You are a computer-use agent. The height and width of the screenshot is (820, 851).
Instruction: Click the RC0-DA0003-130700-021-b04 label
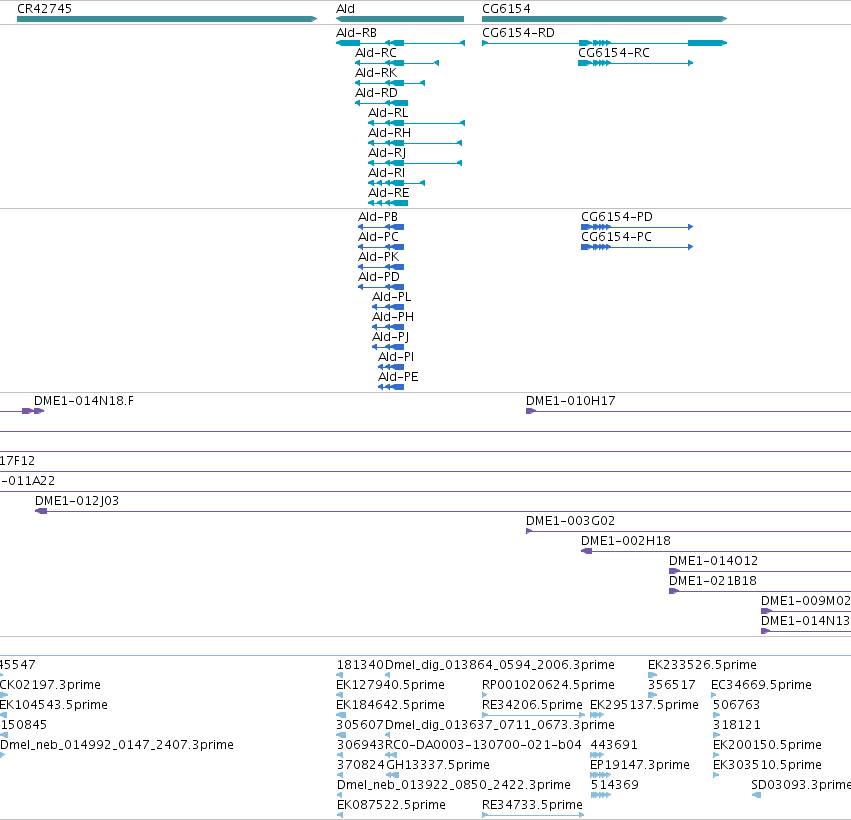(483, 745)
